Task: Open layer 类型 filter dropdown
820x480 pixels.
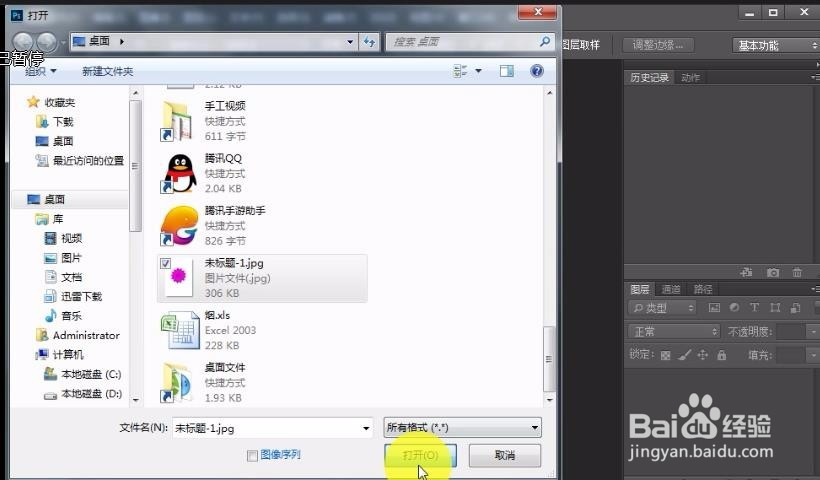Action: pyautogui.click(x=663, y=308)
